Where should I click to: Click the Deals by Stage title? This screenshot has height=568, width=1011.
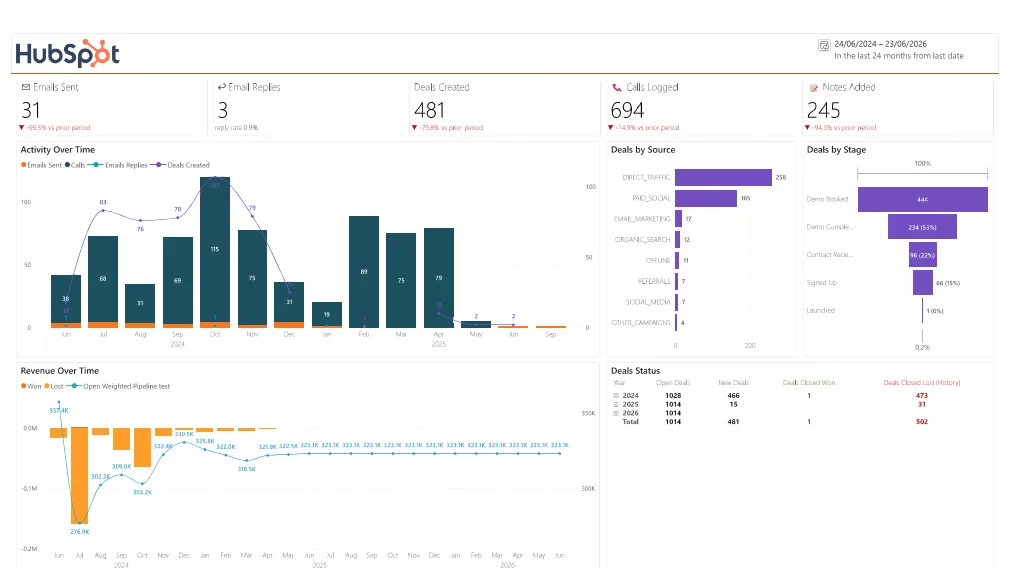(x=836, y=150)
